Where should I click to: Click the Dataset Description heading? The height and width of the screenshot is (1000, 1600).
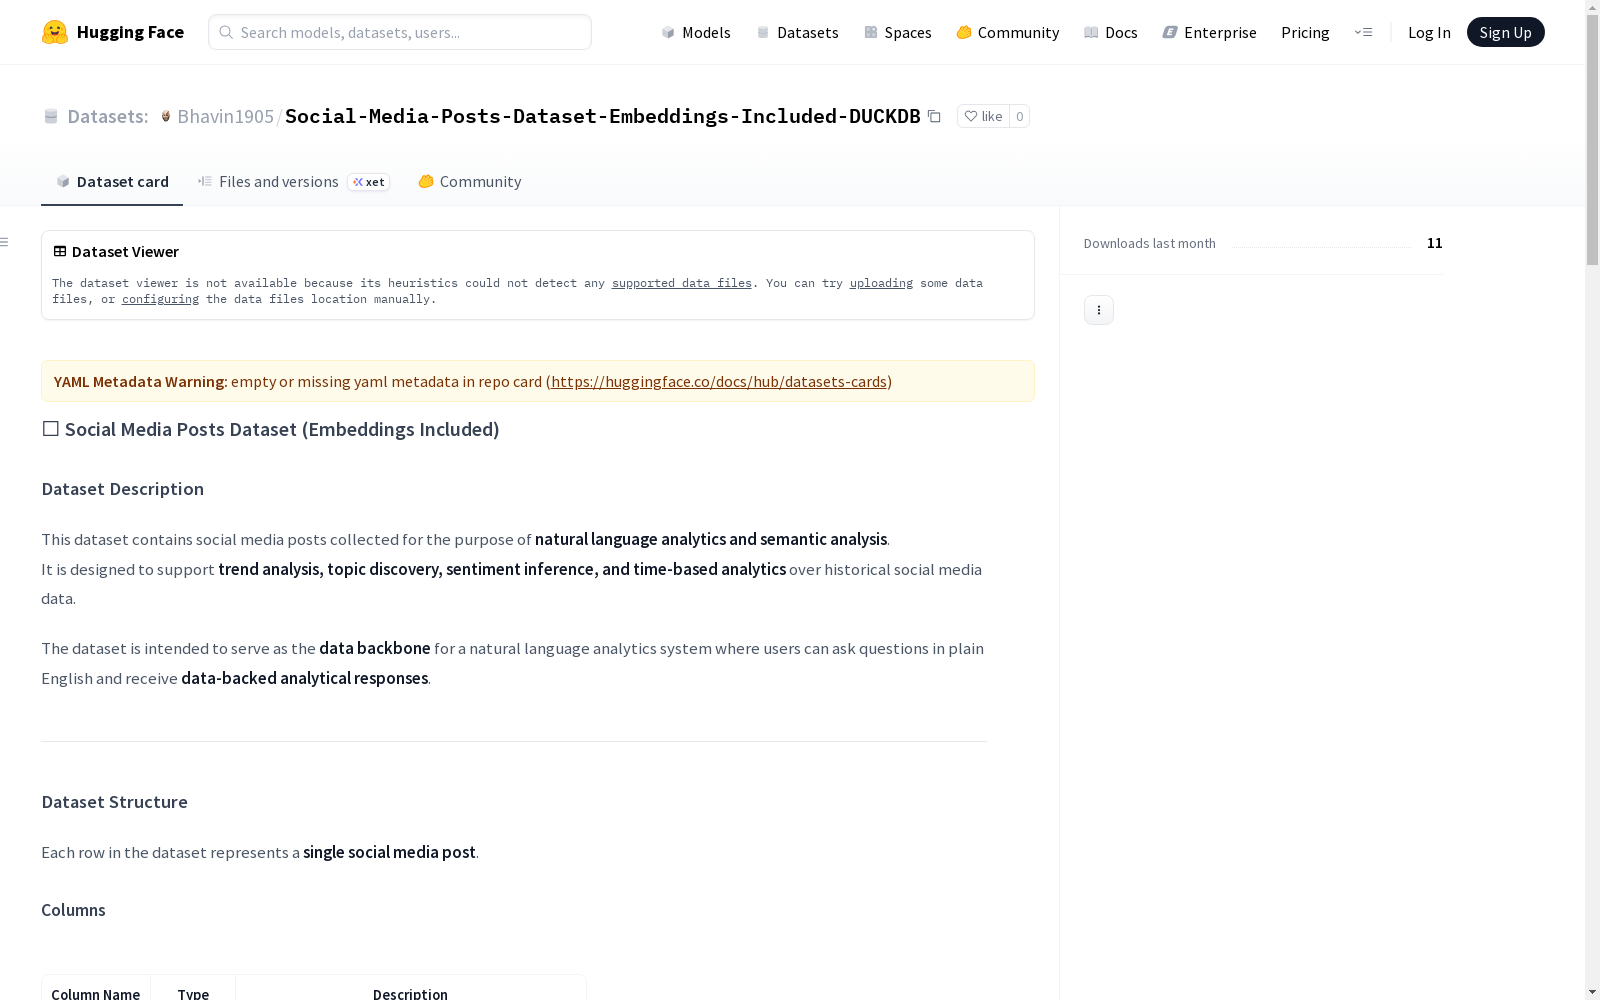coord(122,489)
